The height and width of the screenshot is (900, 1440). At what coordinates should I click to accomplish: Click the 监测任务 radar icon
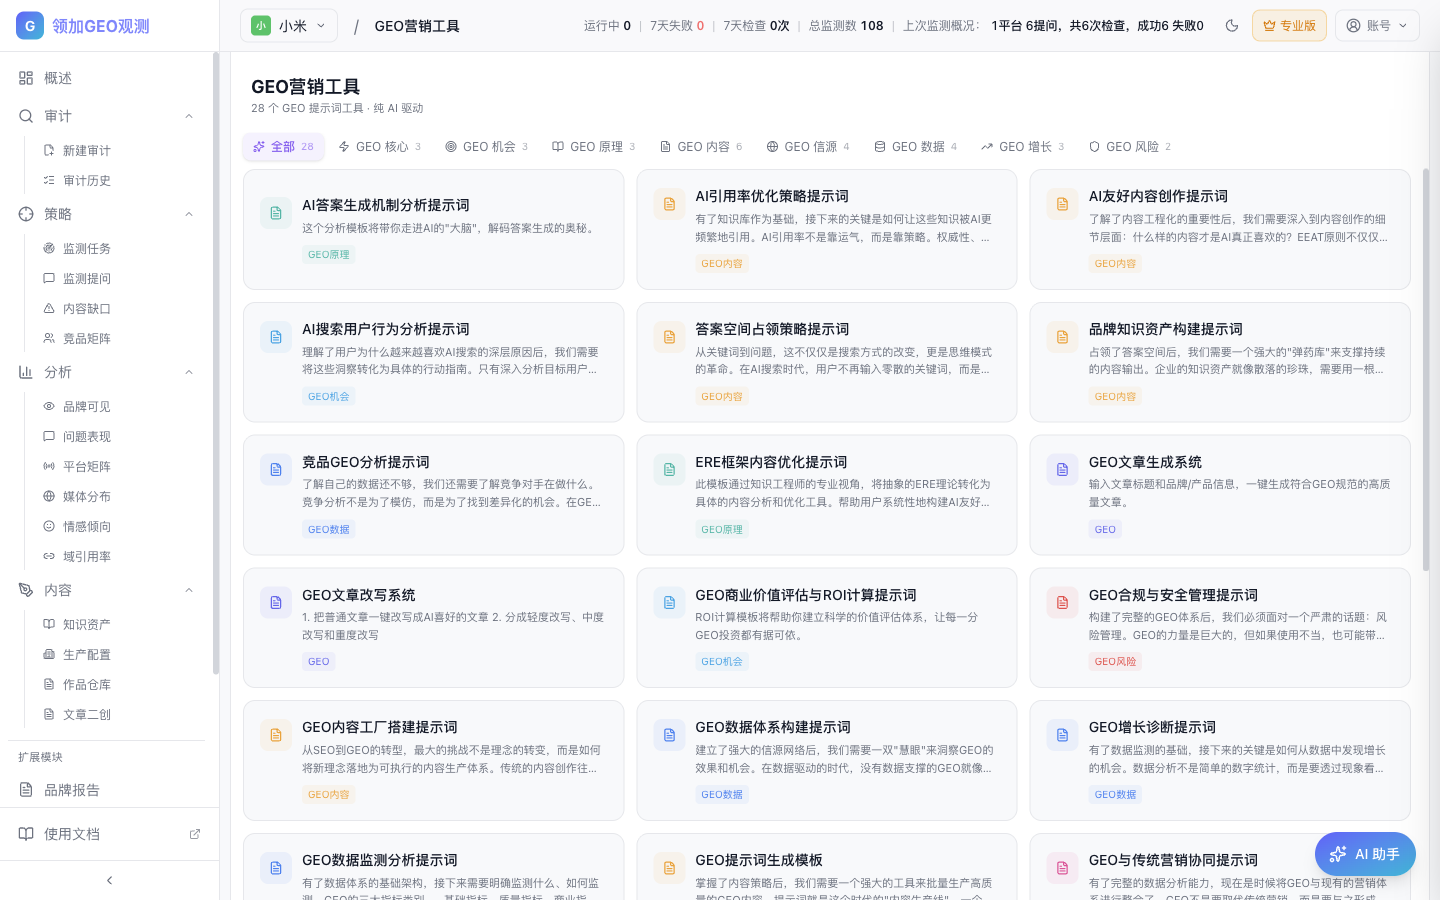[49, 248]
